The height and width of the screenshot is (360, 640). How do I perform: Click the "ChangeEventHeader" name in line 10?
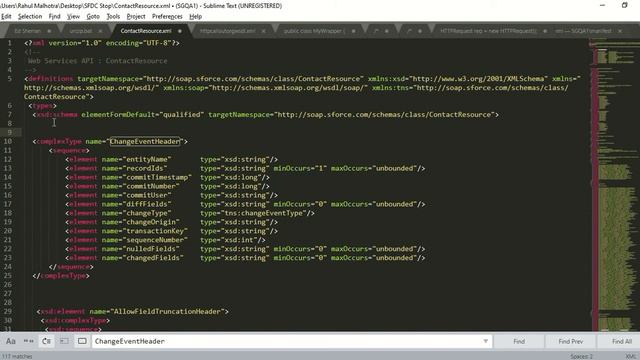[144, 141]
